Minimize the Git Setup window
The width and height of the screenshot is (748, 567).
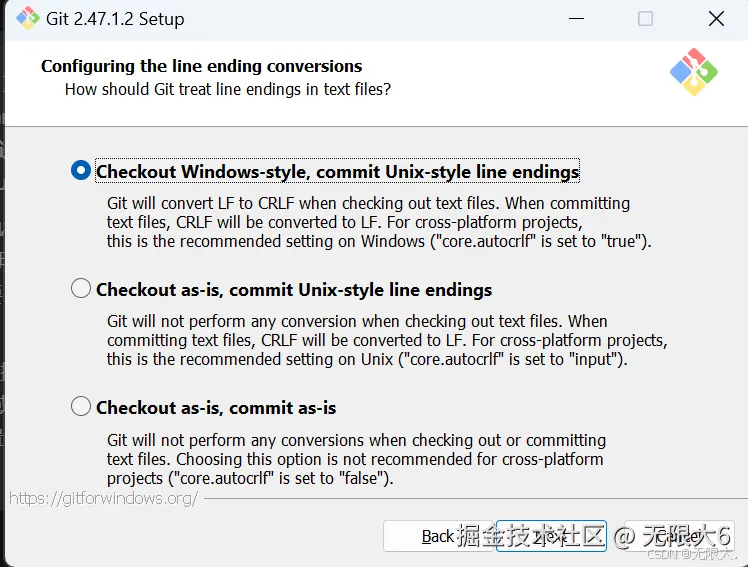pos(576,19)
